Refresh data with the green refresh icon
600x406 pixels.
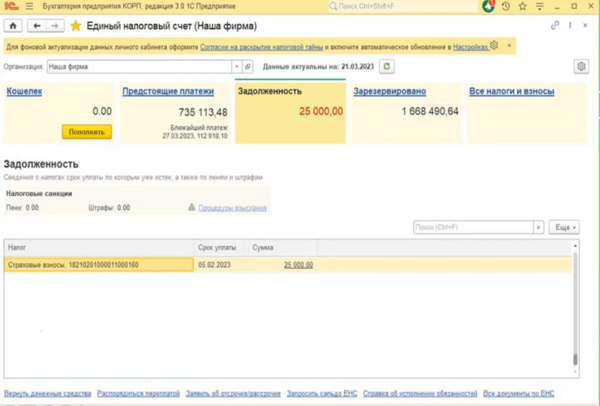click(x=386, y=66)
